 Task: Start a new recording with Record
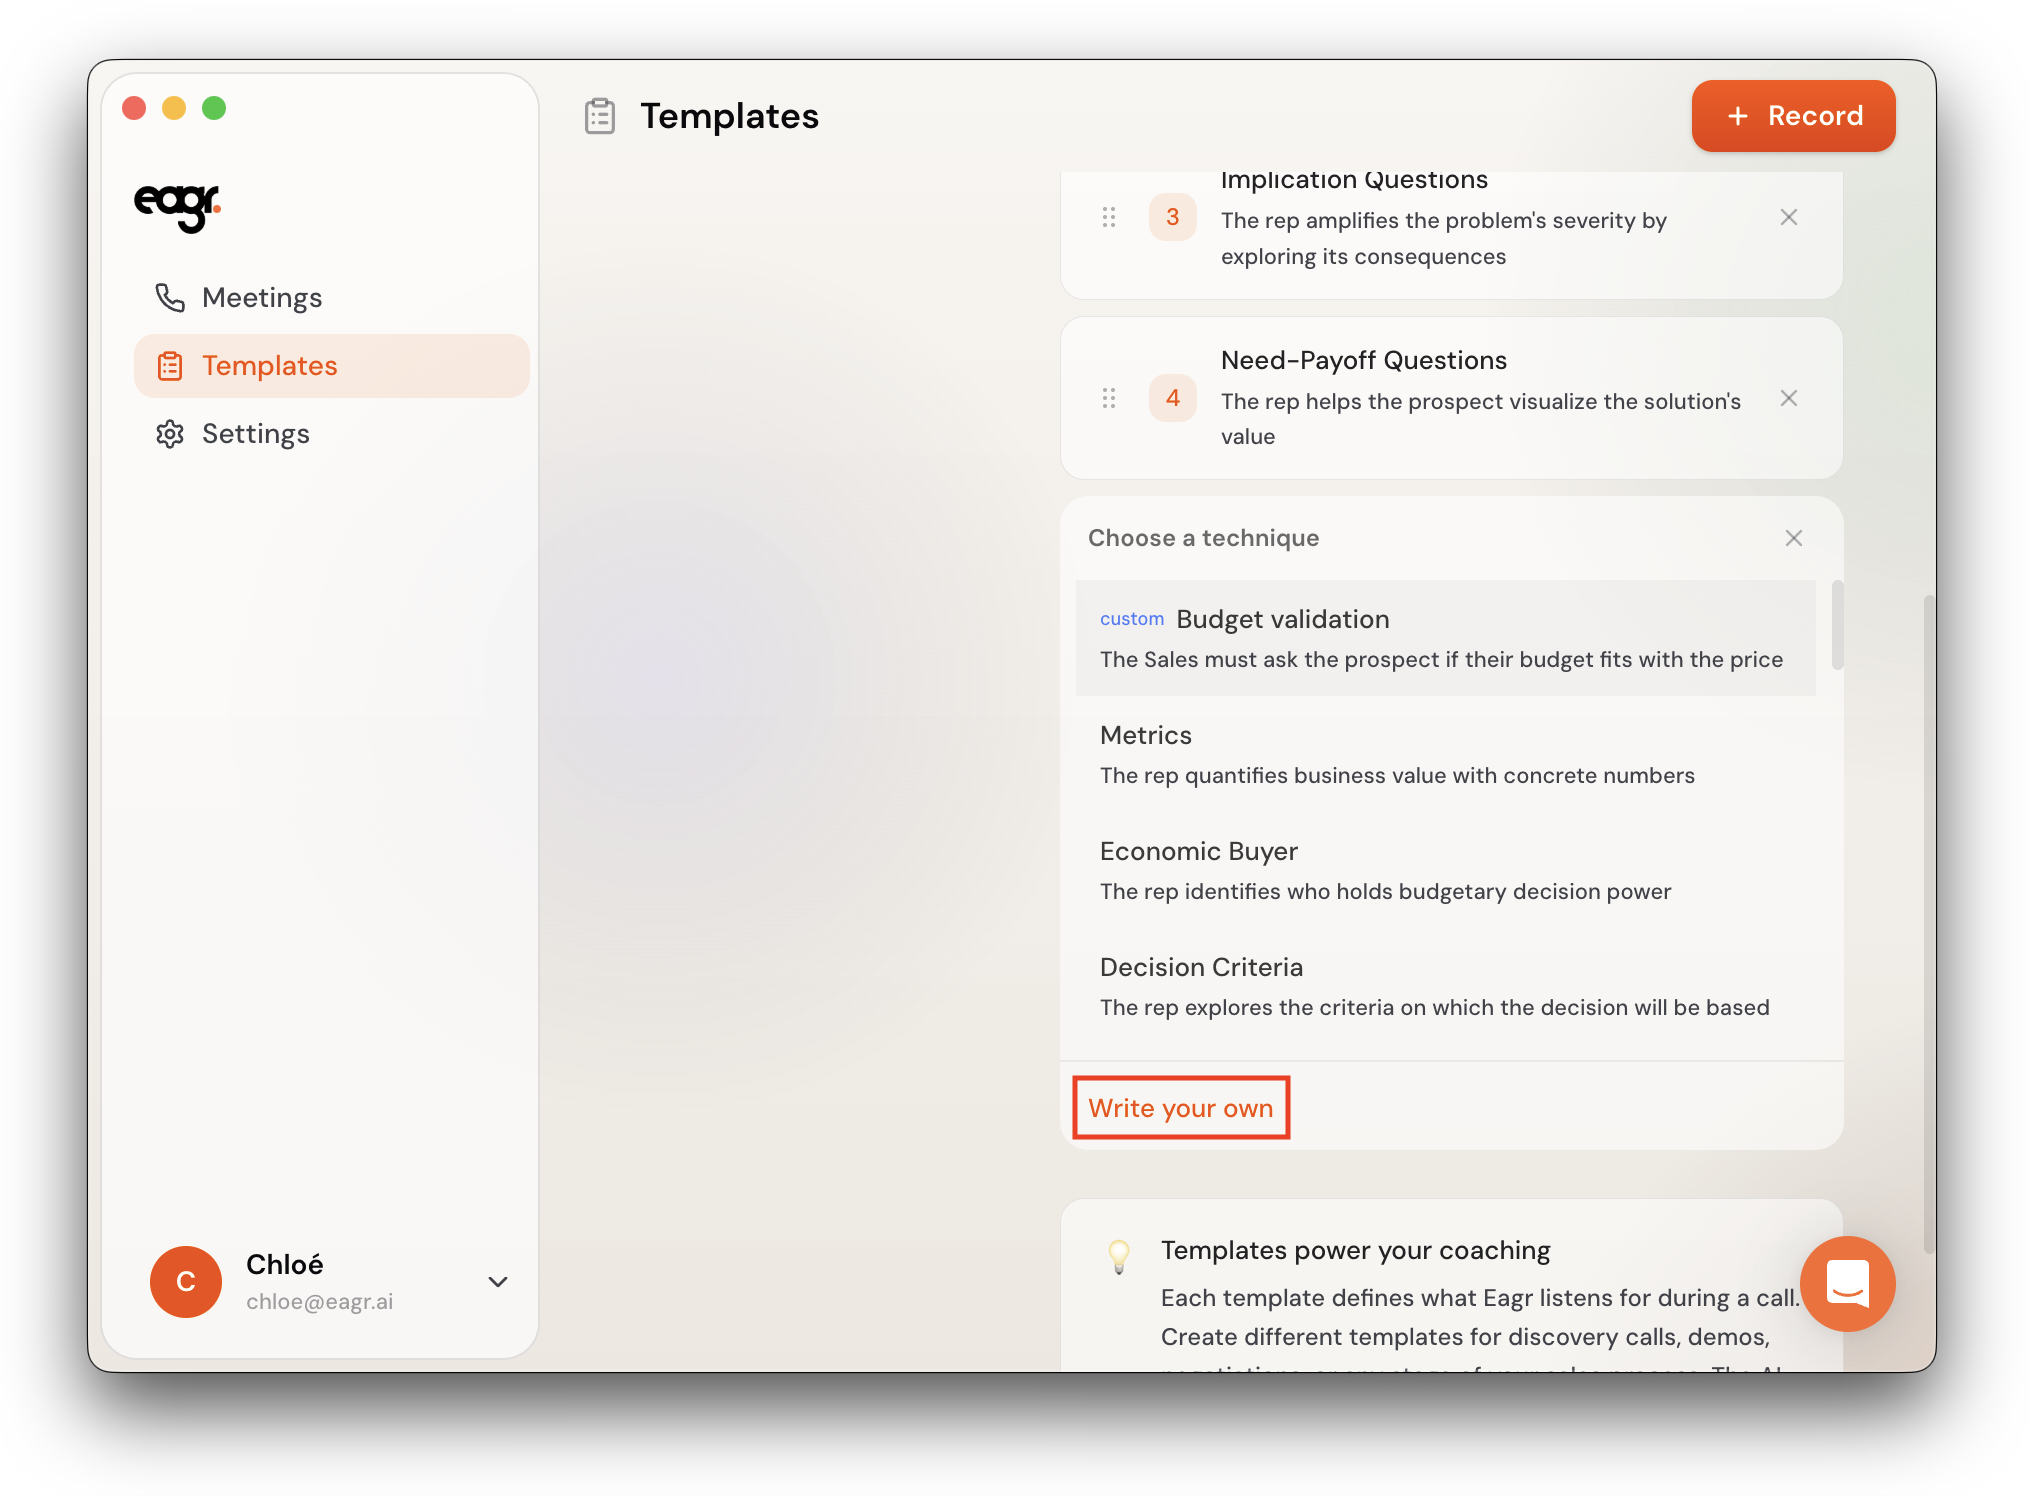tap(1793, 116)
